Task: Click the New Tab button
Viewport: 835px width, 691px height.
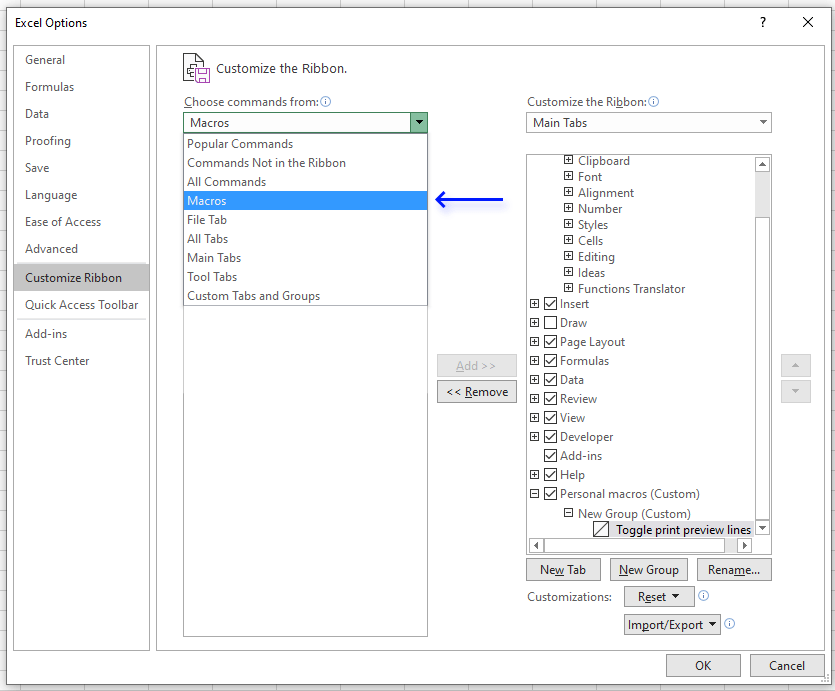Action: click(x=563, y=569)
